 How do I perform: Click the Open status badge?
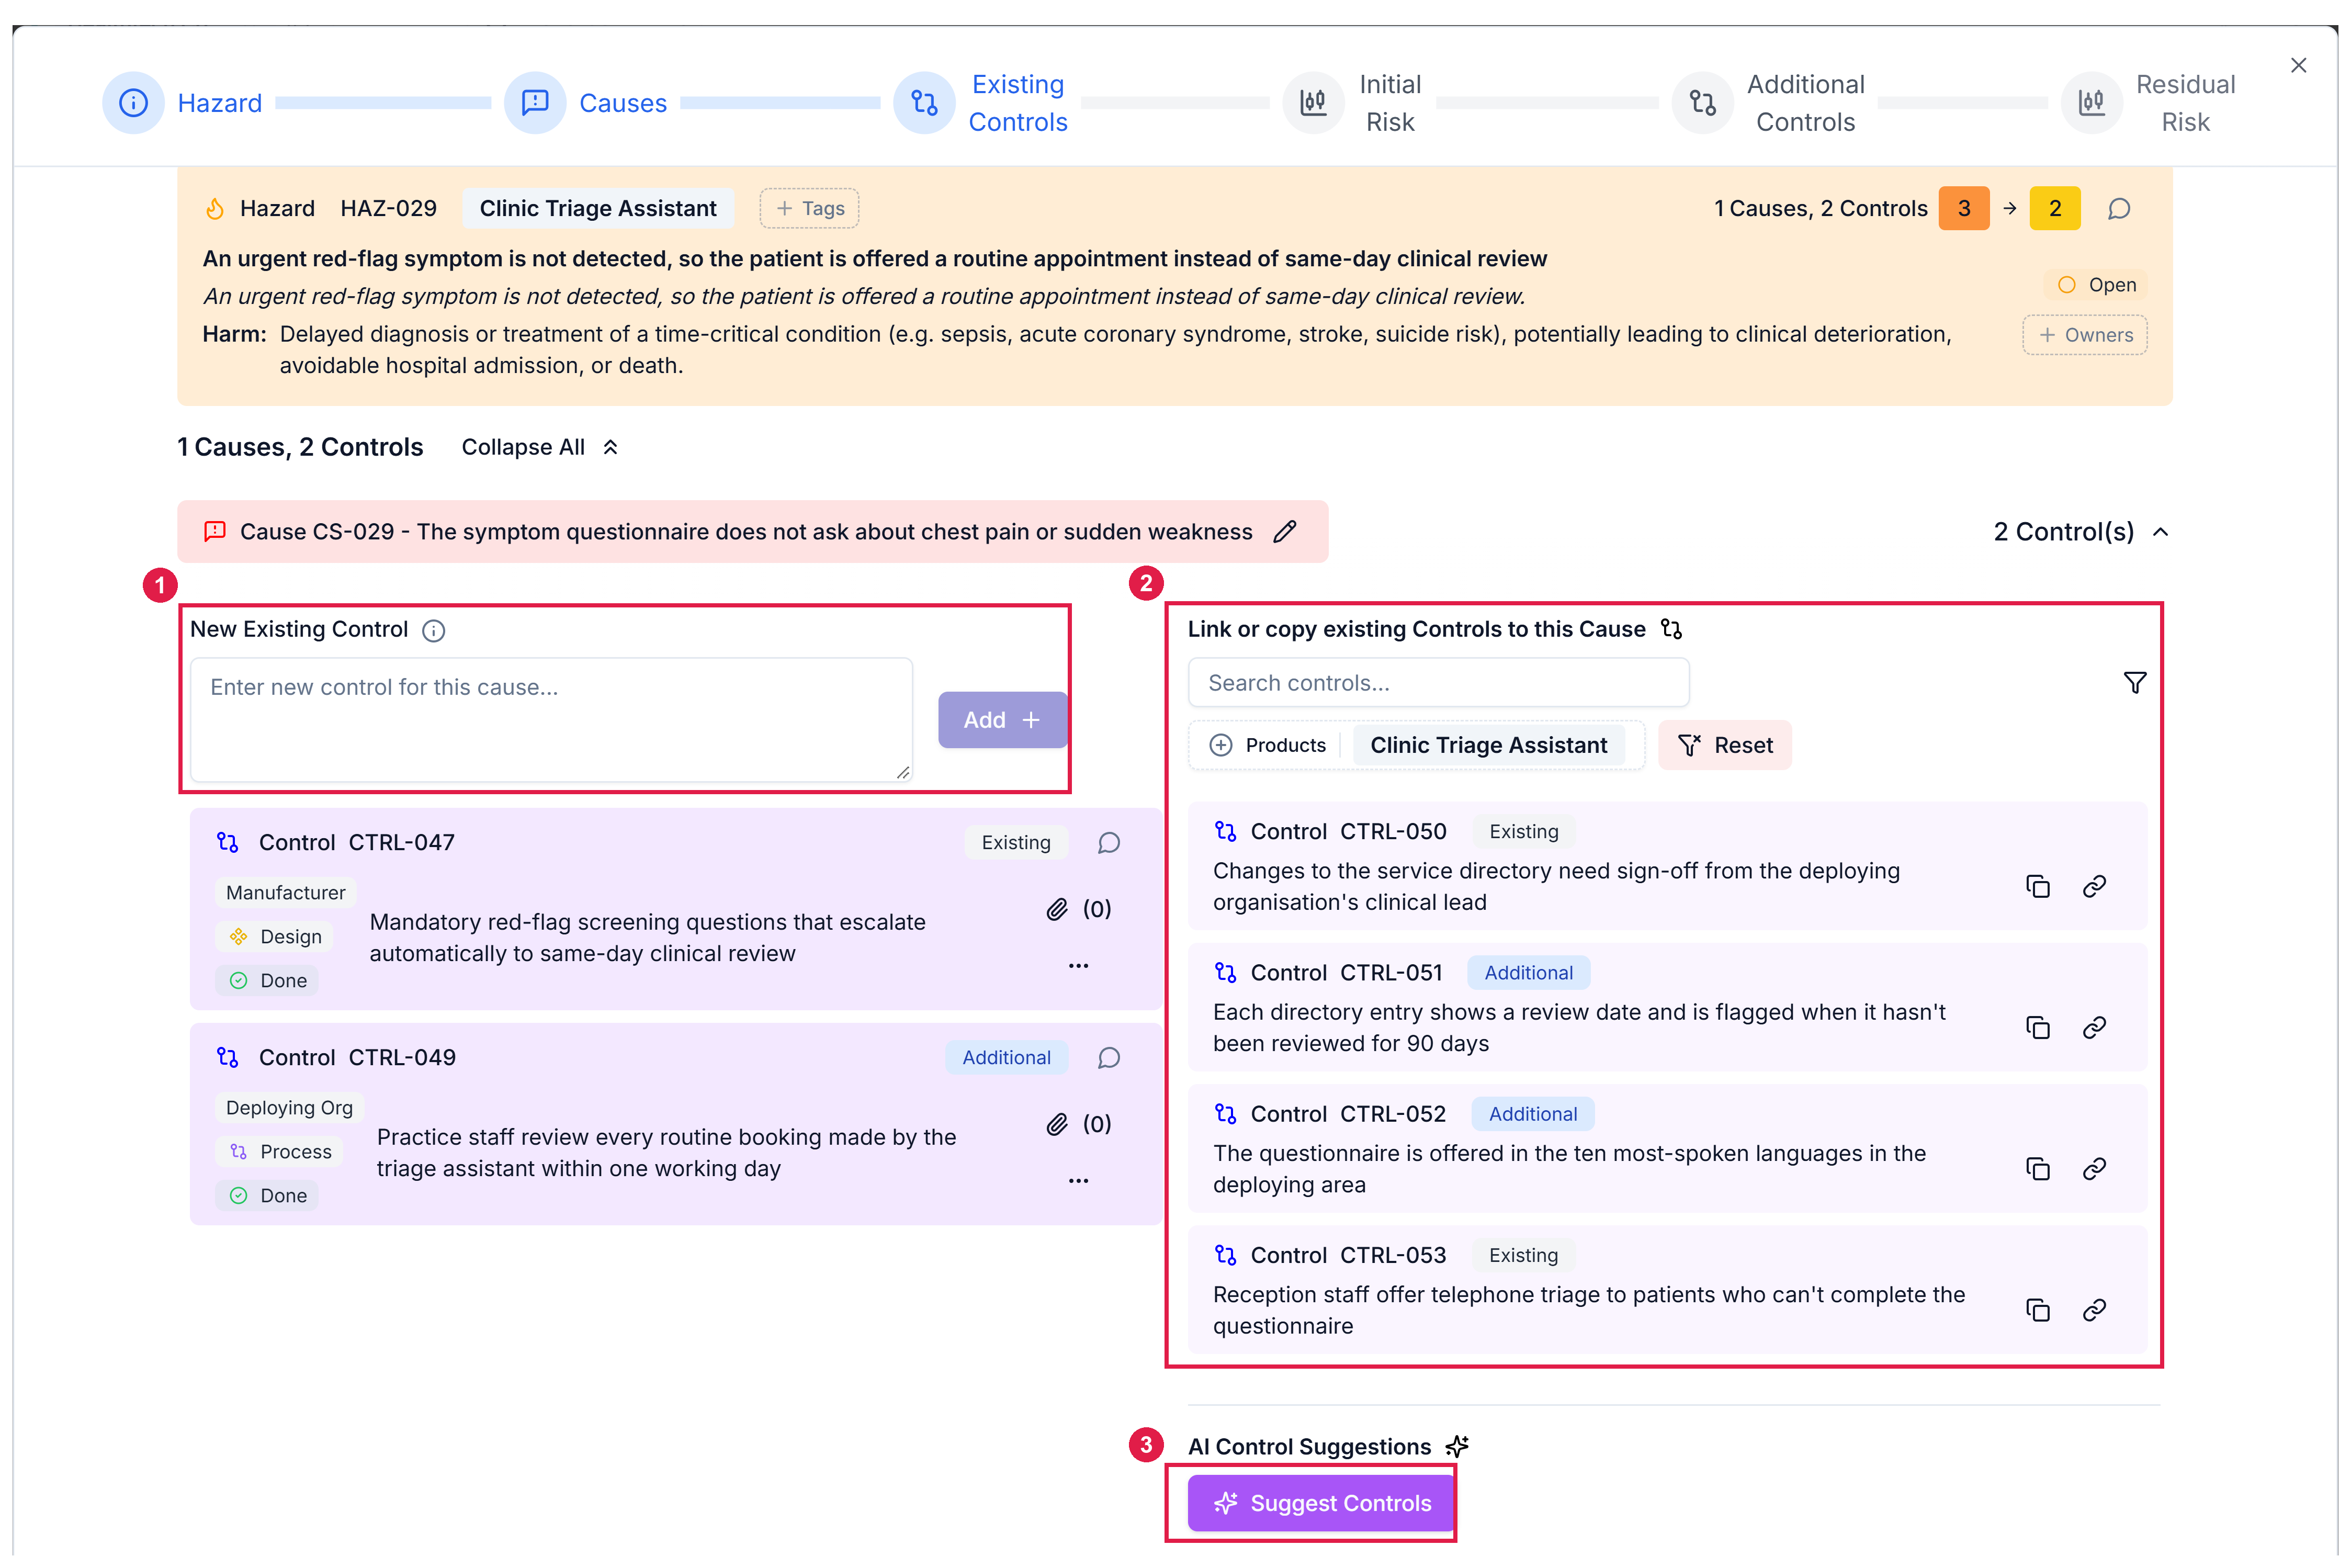[2095, 285]
